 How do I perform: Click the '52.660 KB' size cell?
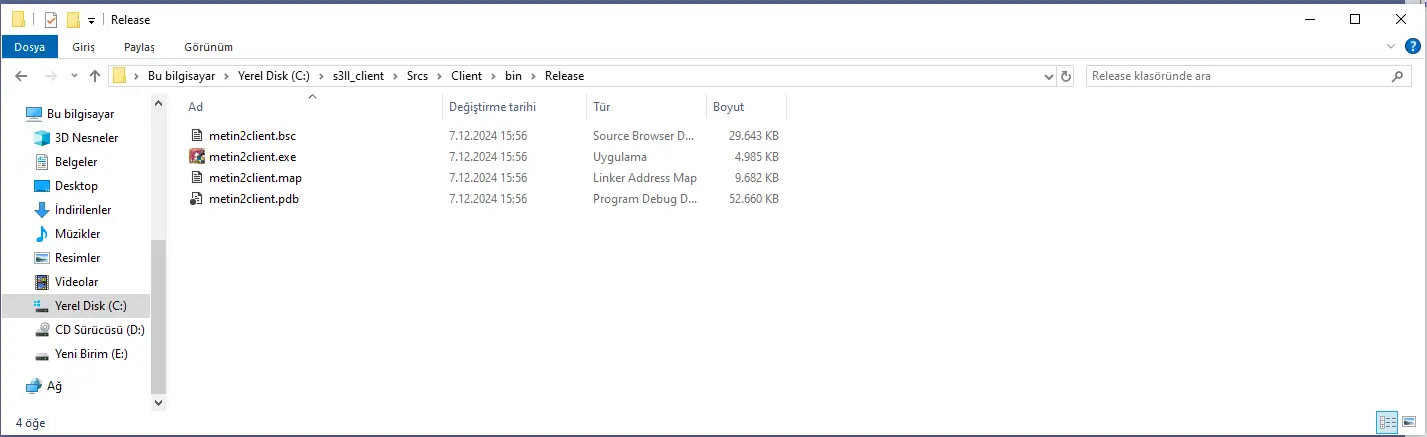pyautogui.click(x=755, y=199)
